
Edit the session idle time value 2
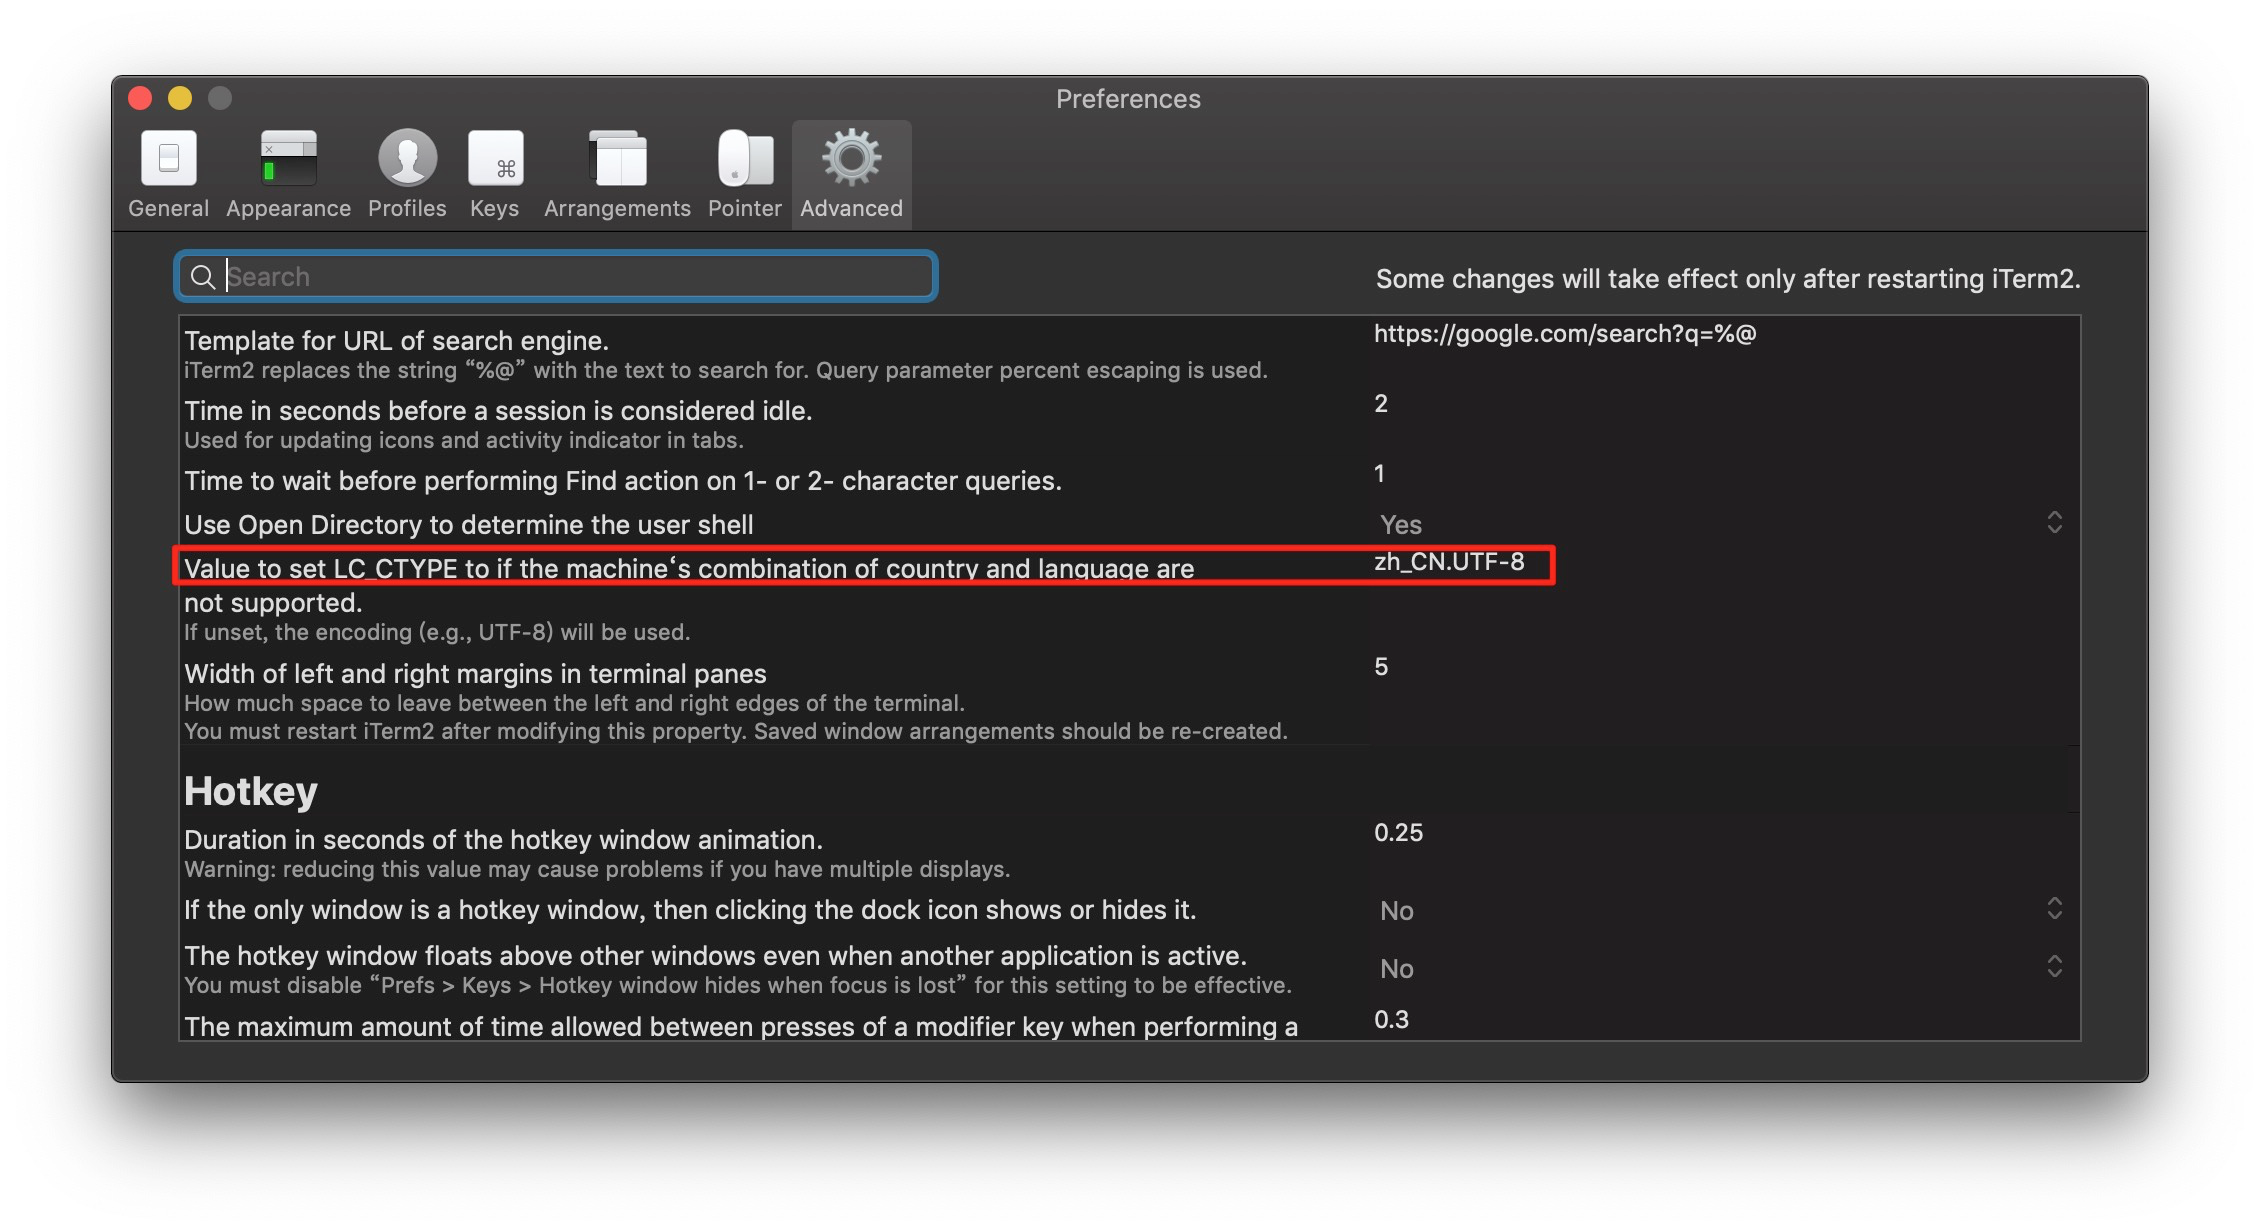[x=1381, y=404]
